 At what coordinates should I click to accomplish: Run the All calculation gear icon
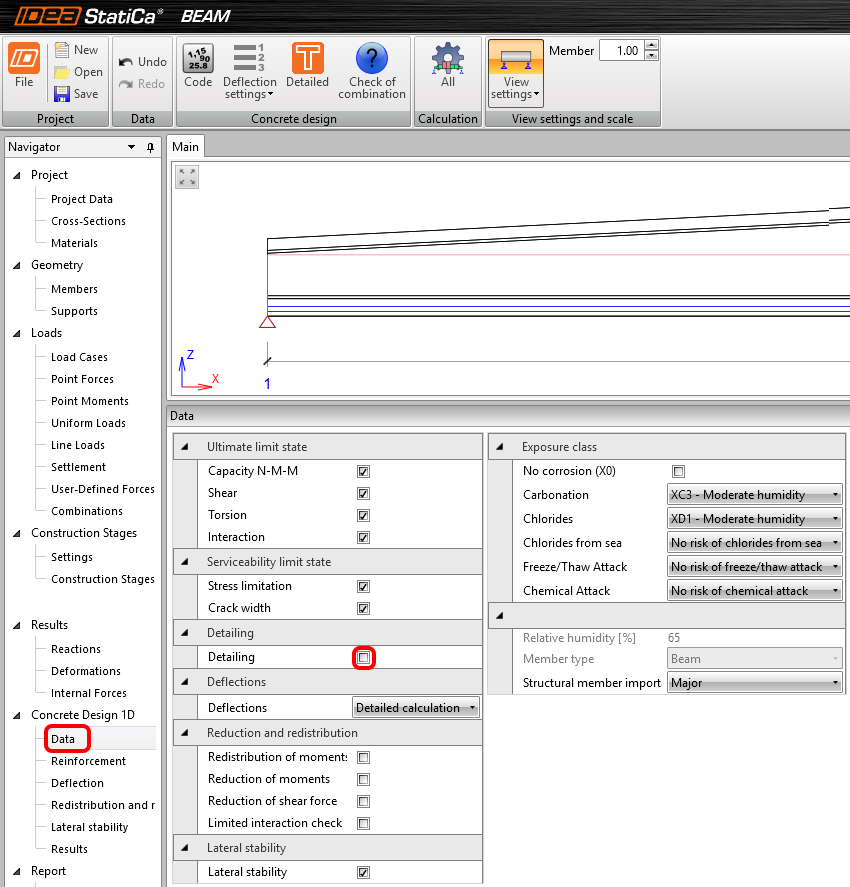pos(448,66)
